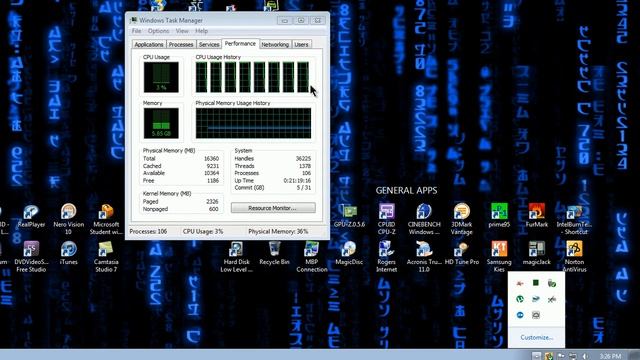Click the network icon in system tray
Viewport: 640px width, 360px height.
(573, 356)
